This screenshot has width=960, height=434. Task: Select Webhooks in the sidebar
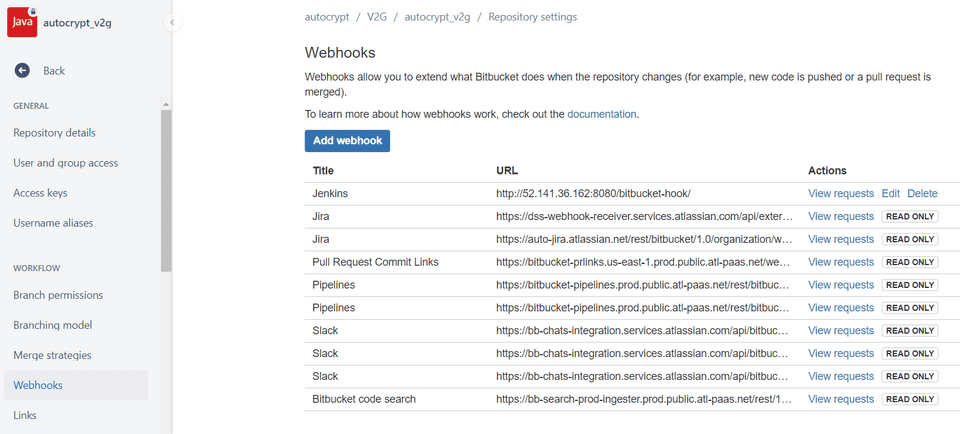coord(38,385)
